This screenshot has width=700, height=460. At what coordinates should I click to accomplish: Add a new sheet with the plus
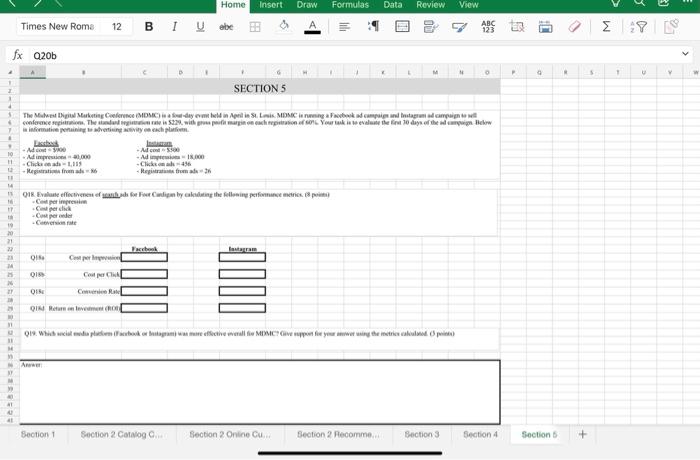click(x=583, y=434)
